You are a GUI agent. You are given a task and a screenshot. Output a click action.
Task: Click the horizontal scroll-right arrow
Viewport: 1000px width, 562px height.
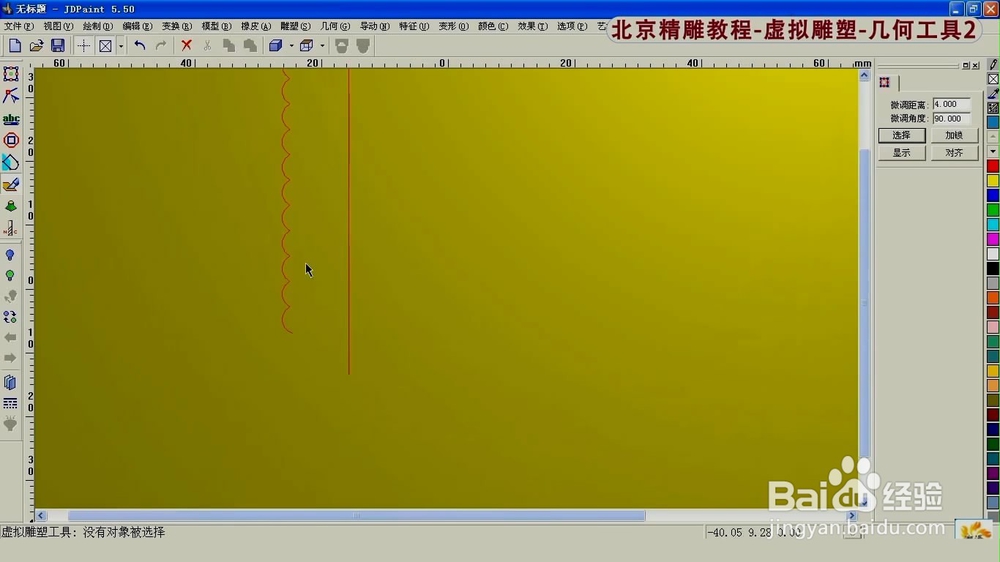852,515
